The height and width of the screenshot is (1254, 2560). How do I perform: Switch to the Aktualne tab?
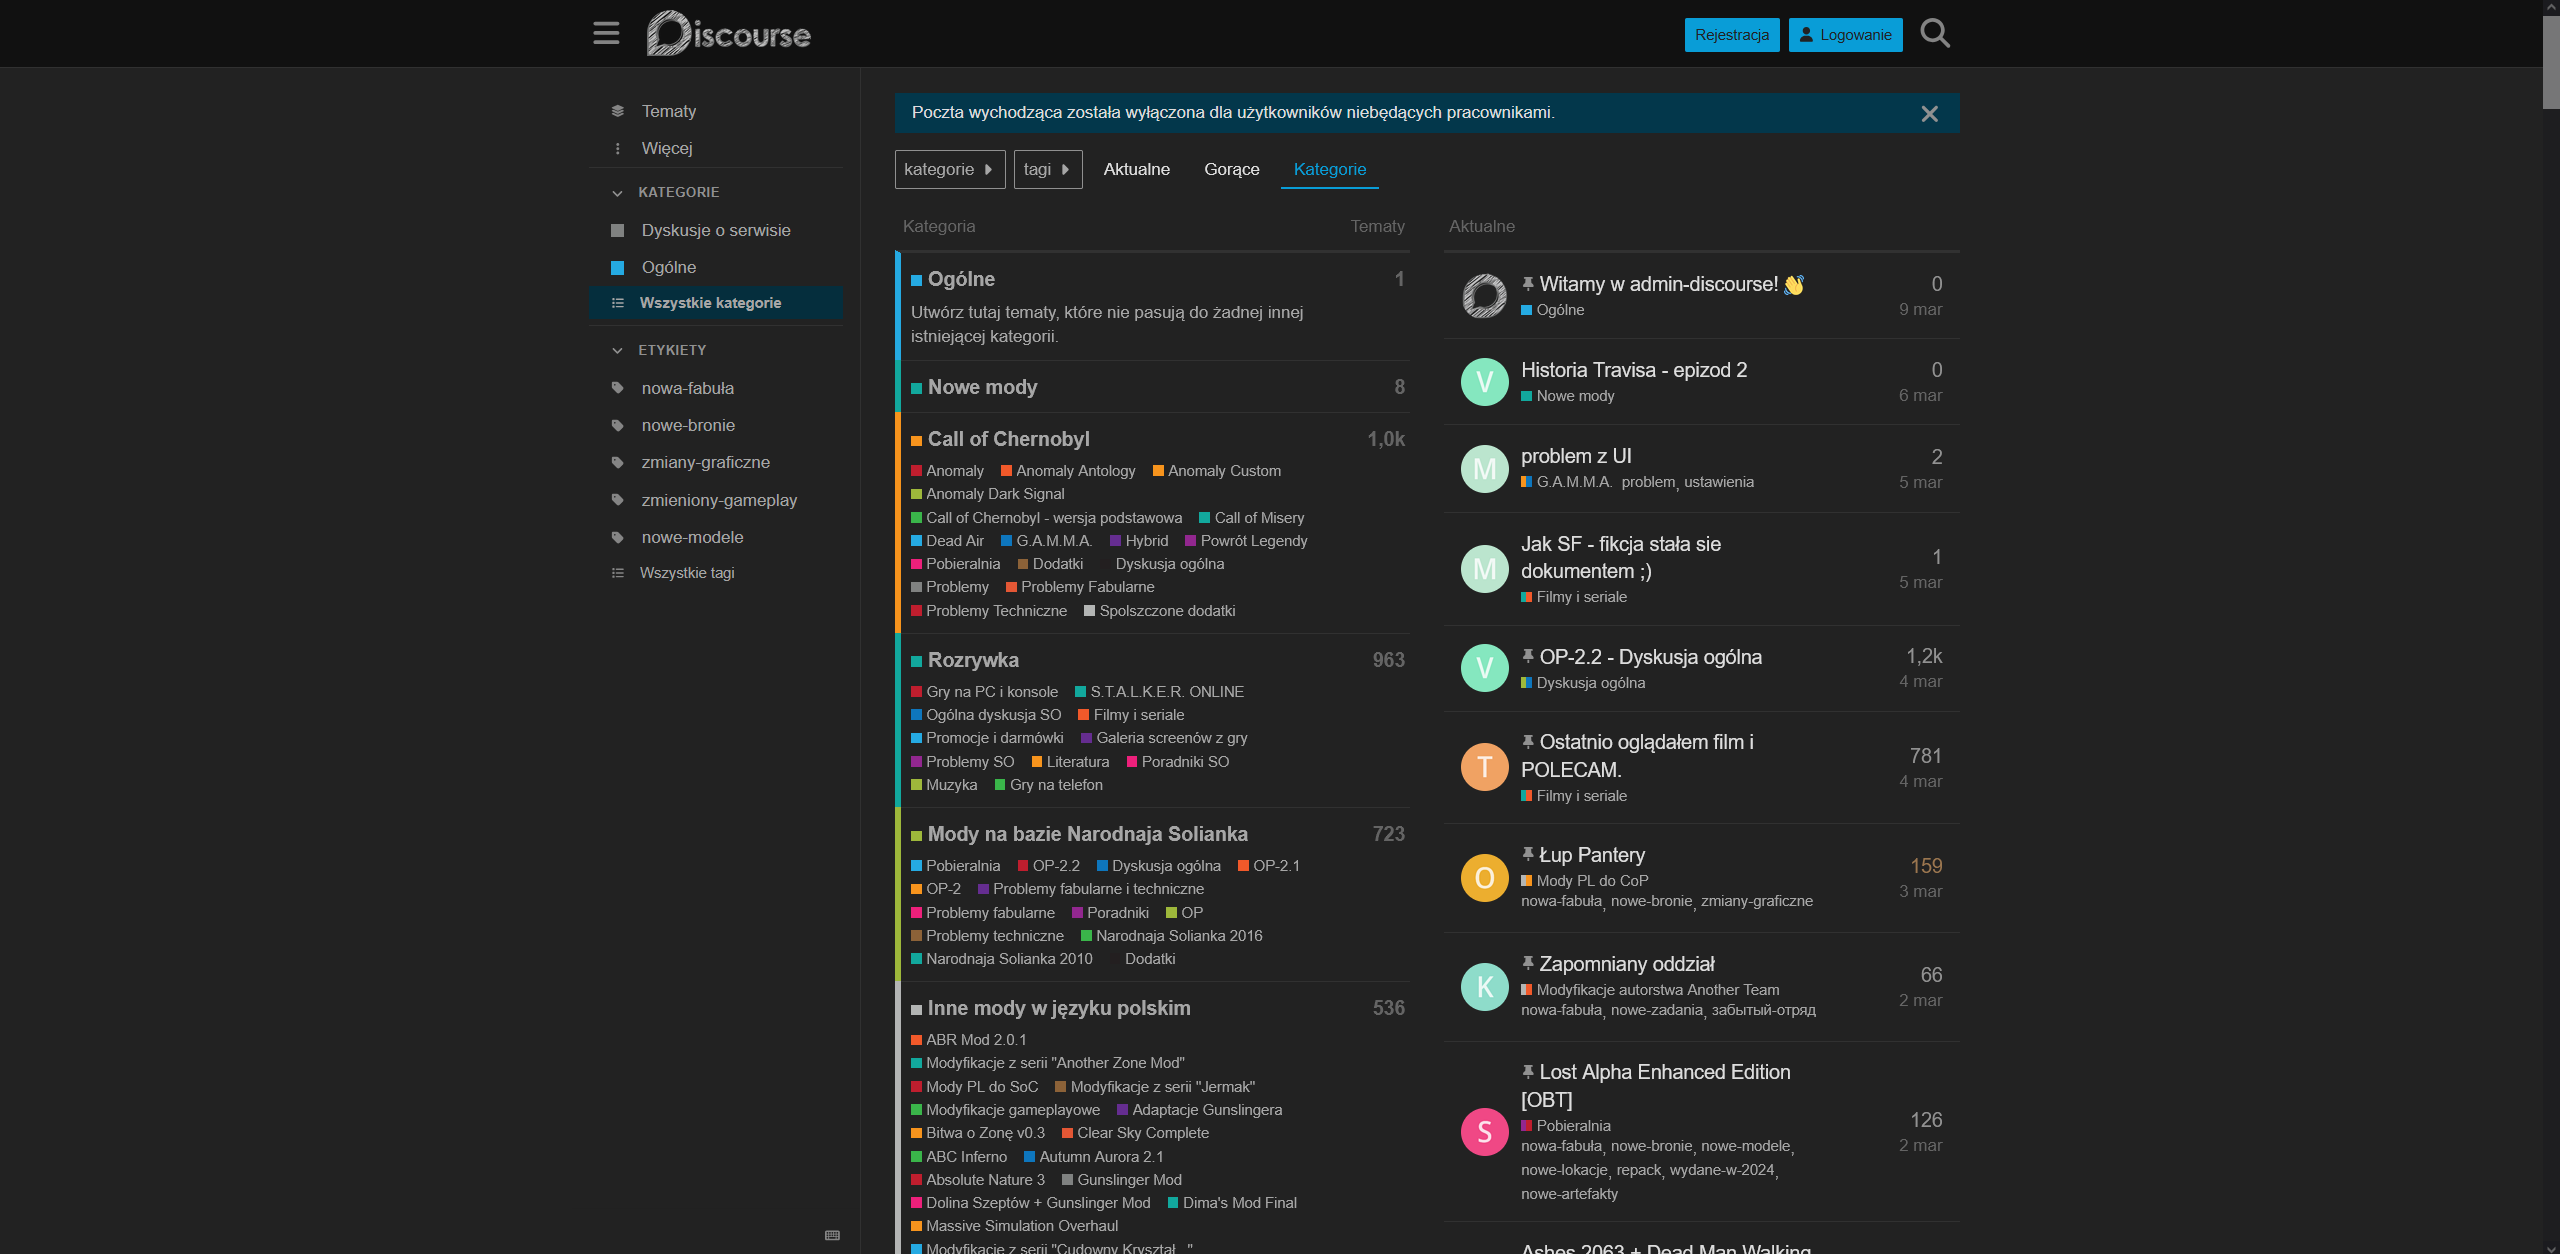tap(1136, 169)
